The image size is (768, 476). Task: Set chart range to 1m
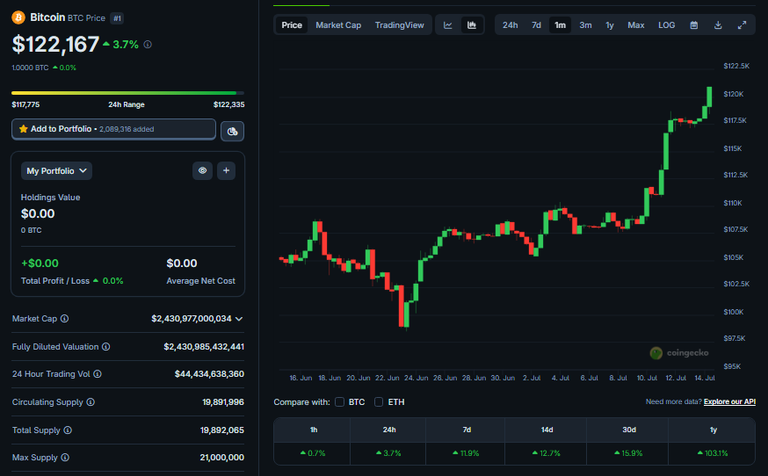pos(560,25)
